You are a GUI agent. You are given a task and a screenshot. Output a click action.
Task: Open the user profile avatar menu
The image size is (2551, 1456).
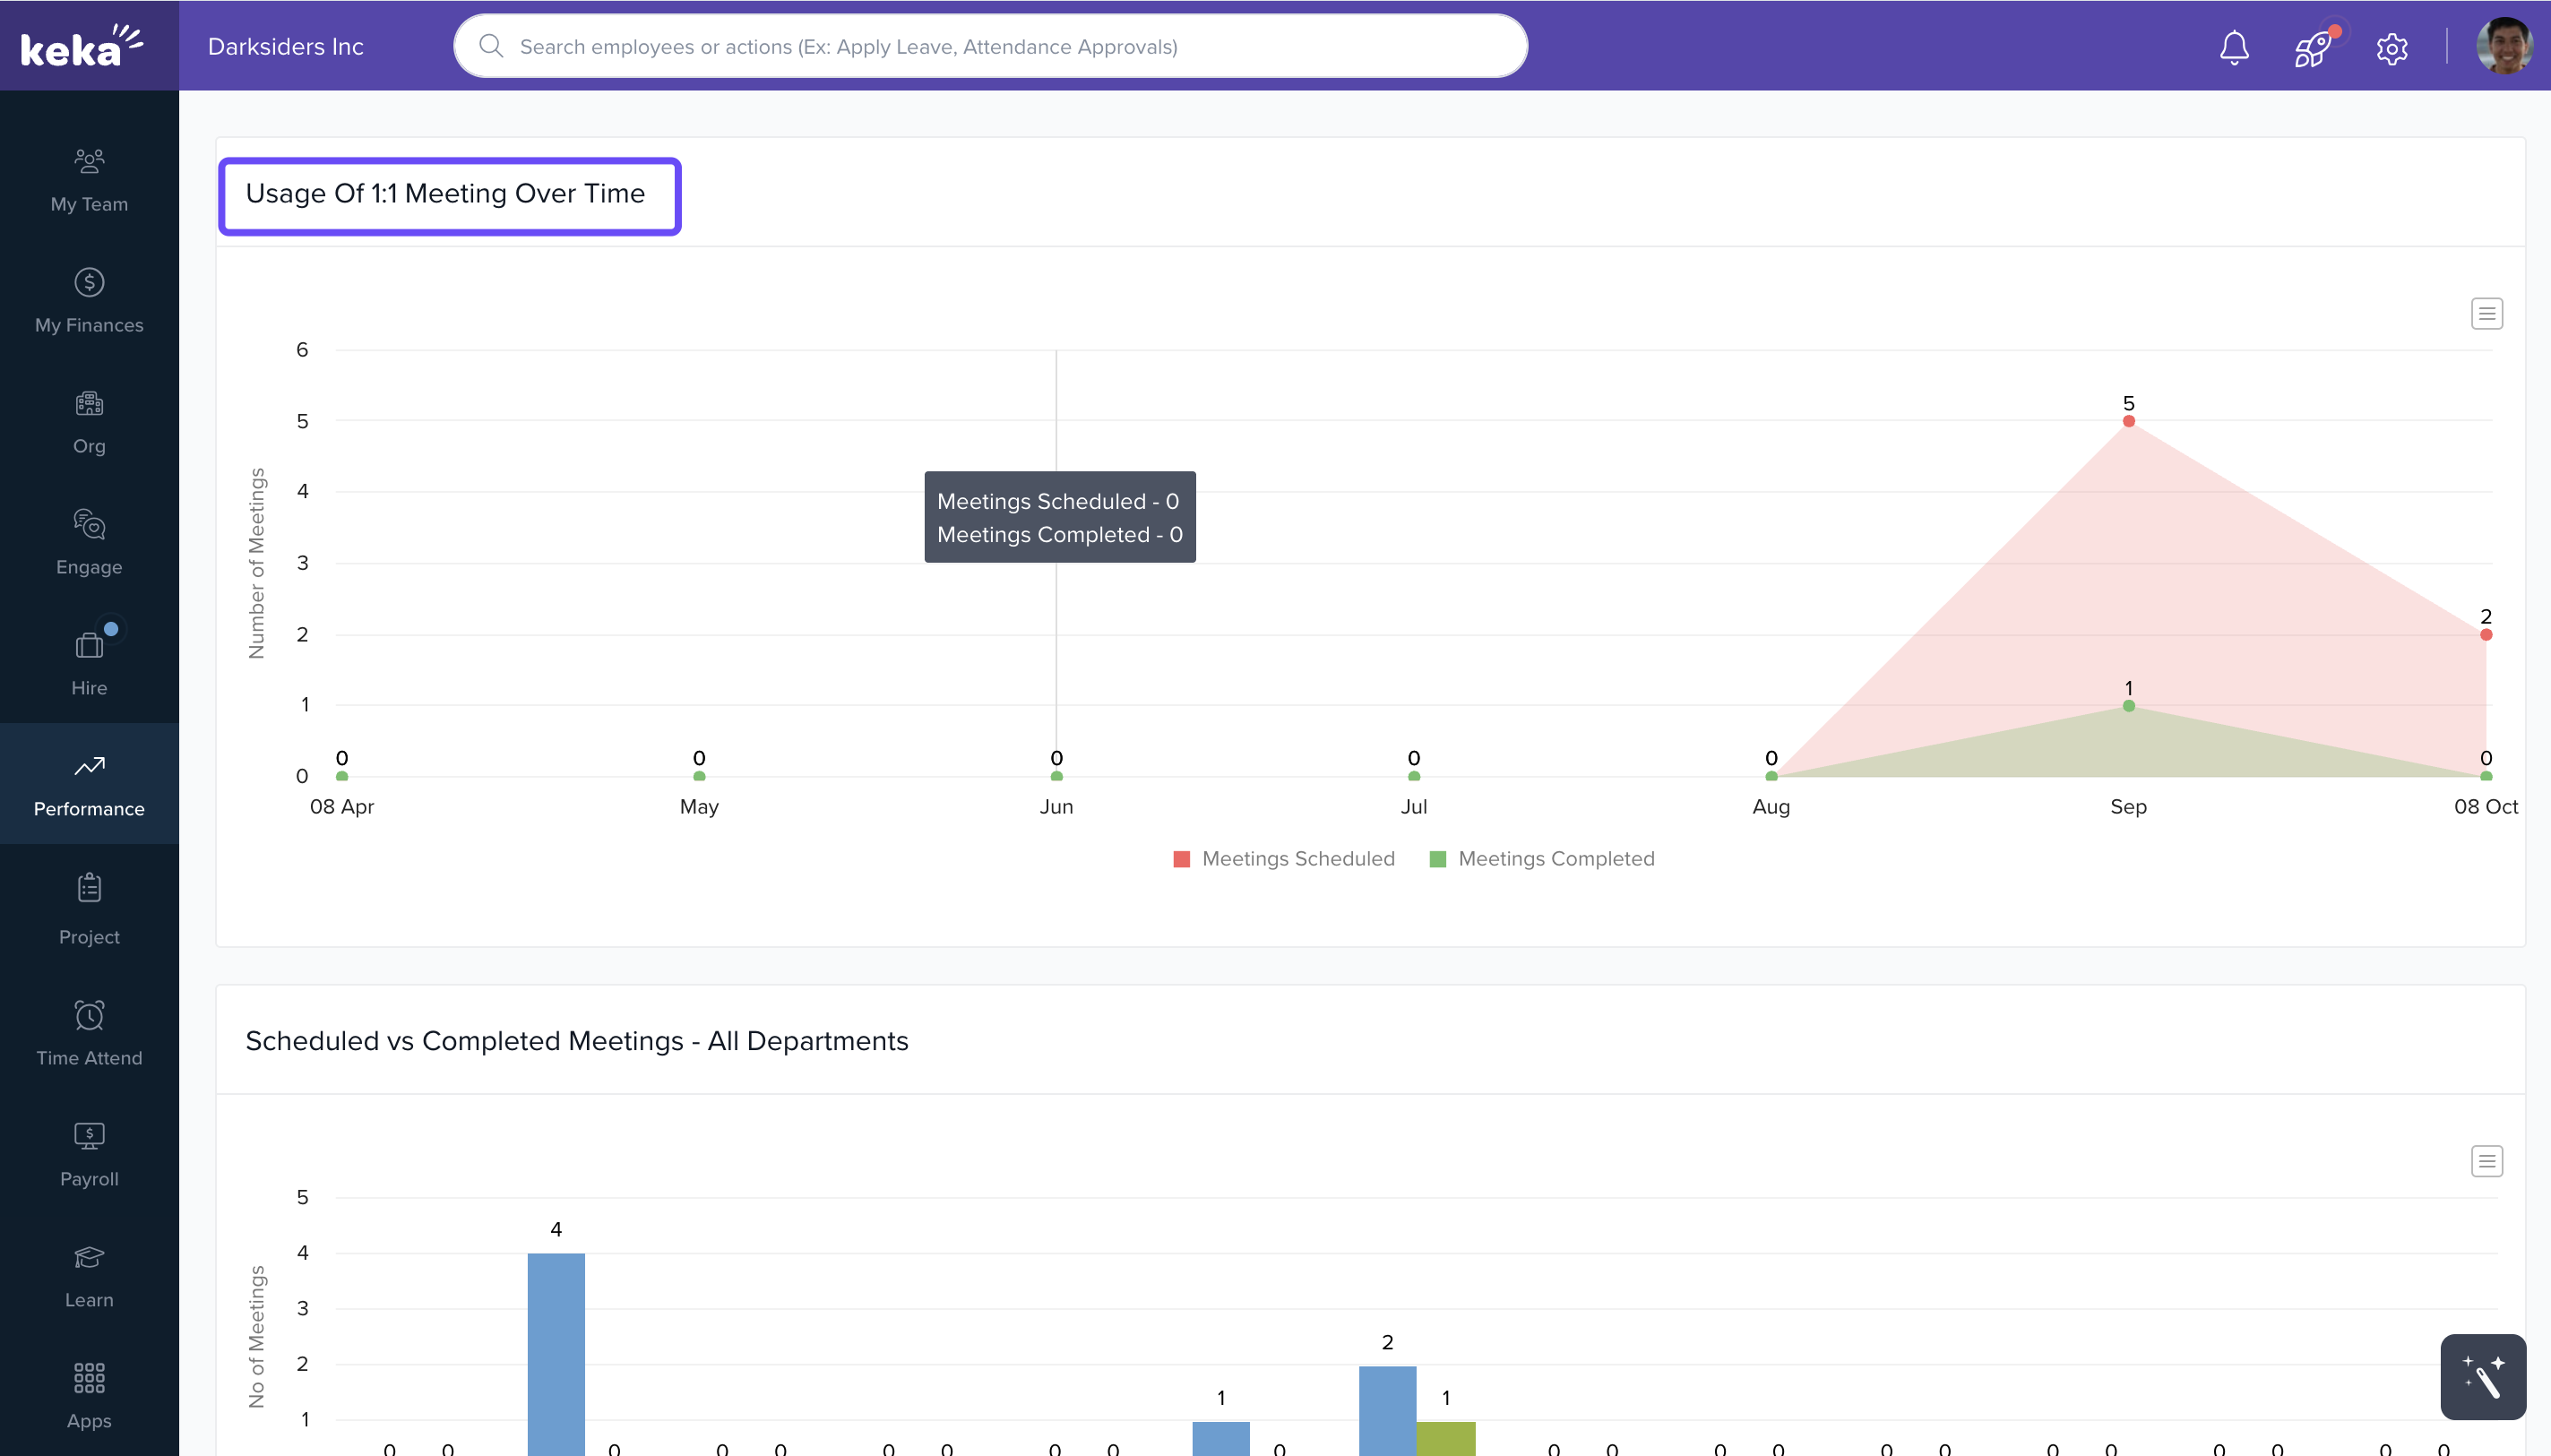2503,47
